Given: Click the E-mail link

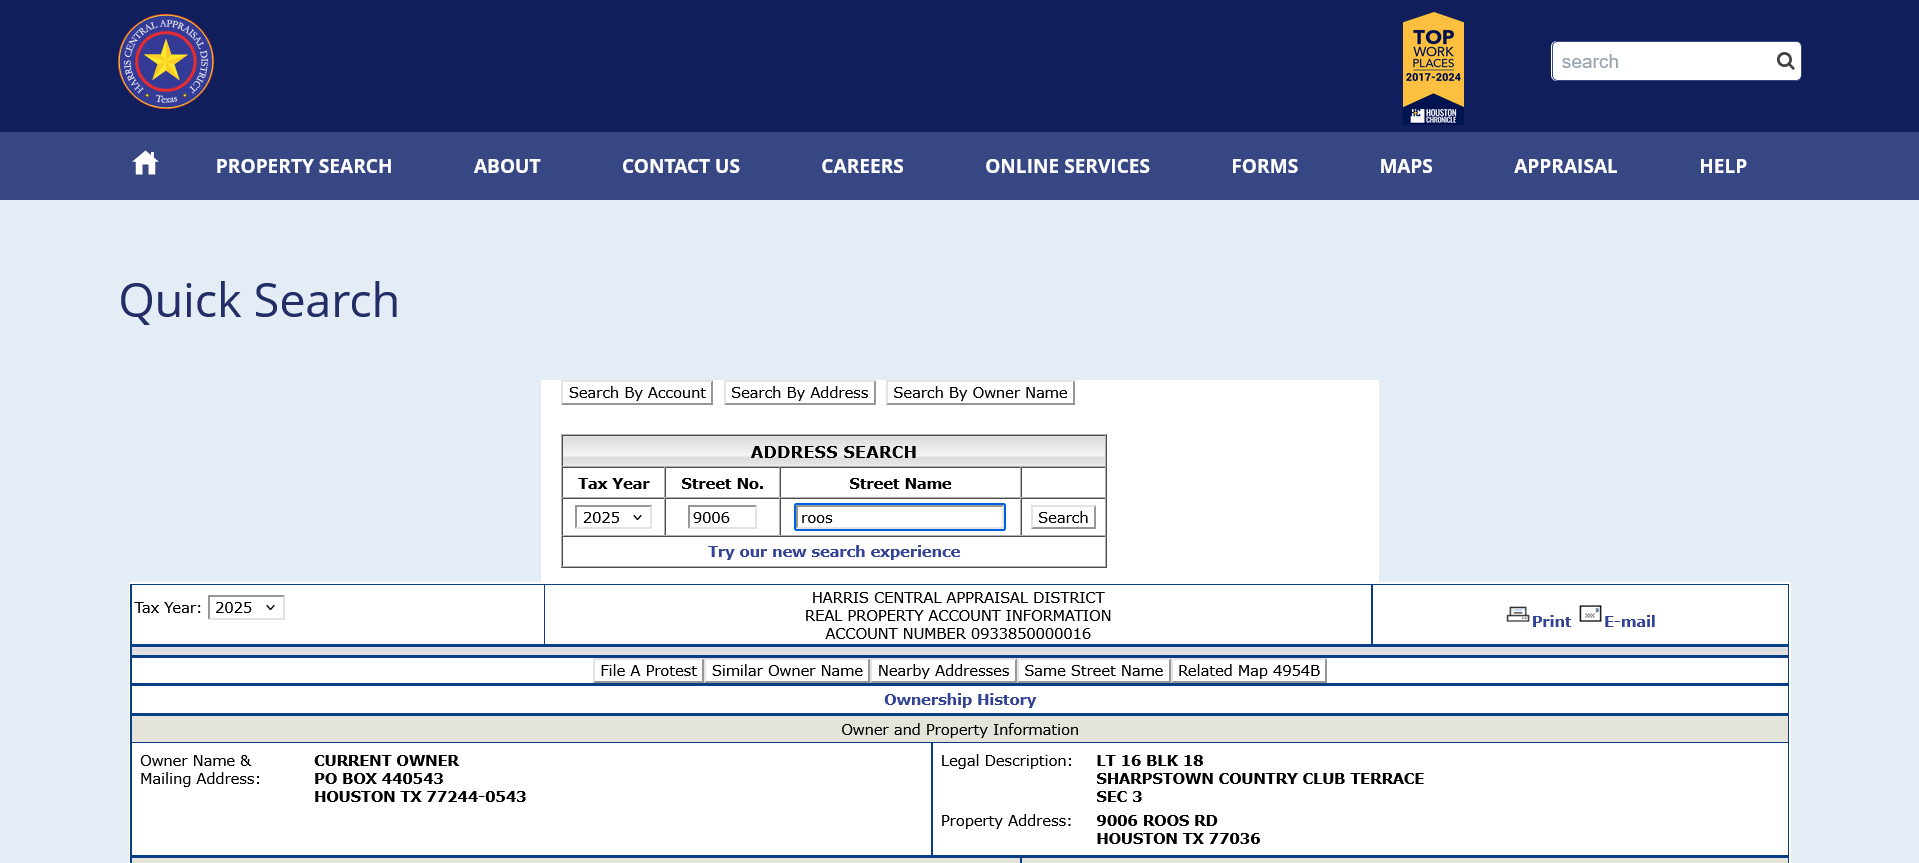Looking at the screenshot, I should (x=1630, y=621).
